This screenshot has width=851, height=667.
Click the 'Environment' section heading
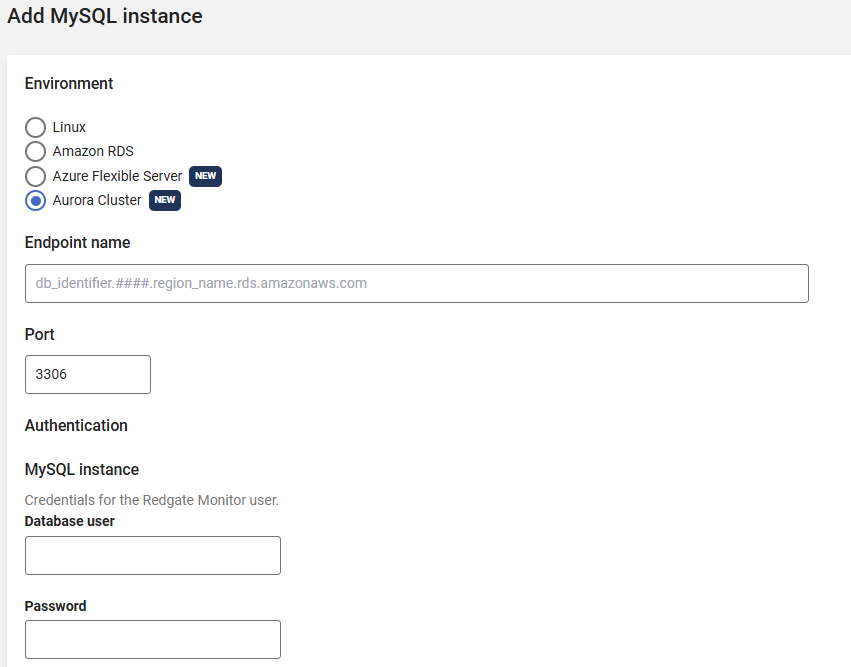point(69,83)
